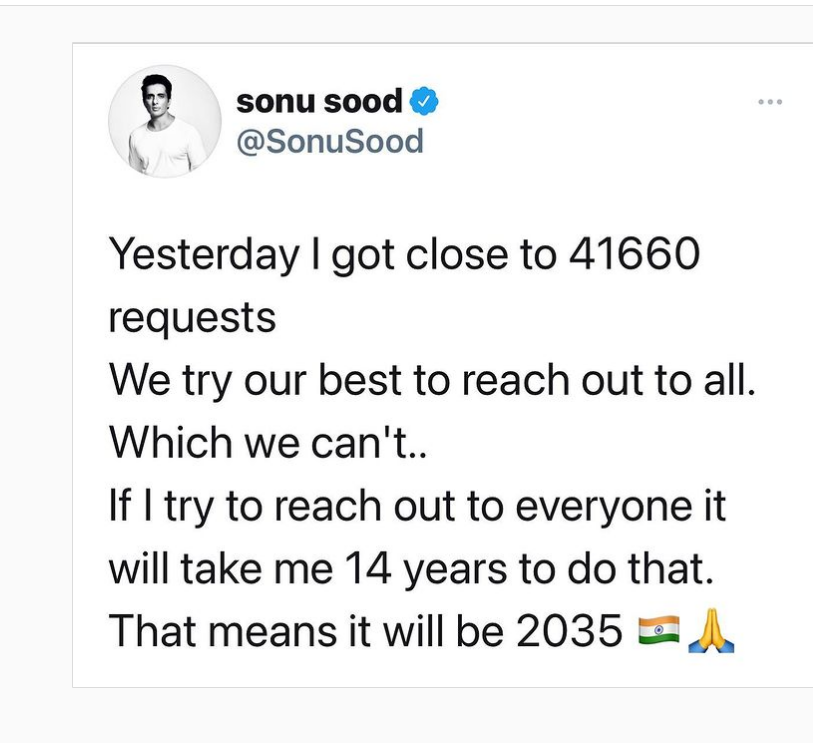Open the @SonuSood handle link
The image size is (813, 743).
point(330,141)
